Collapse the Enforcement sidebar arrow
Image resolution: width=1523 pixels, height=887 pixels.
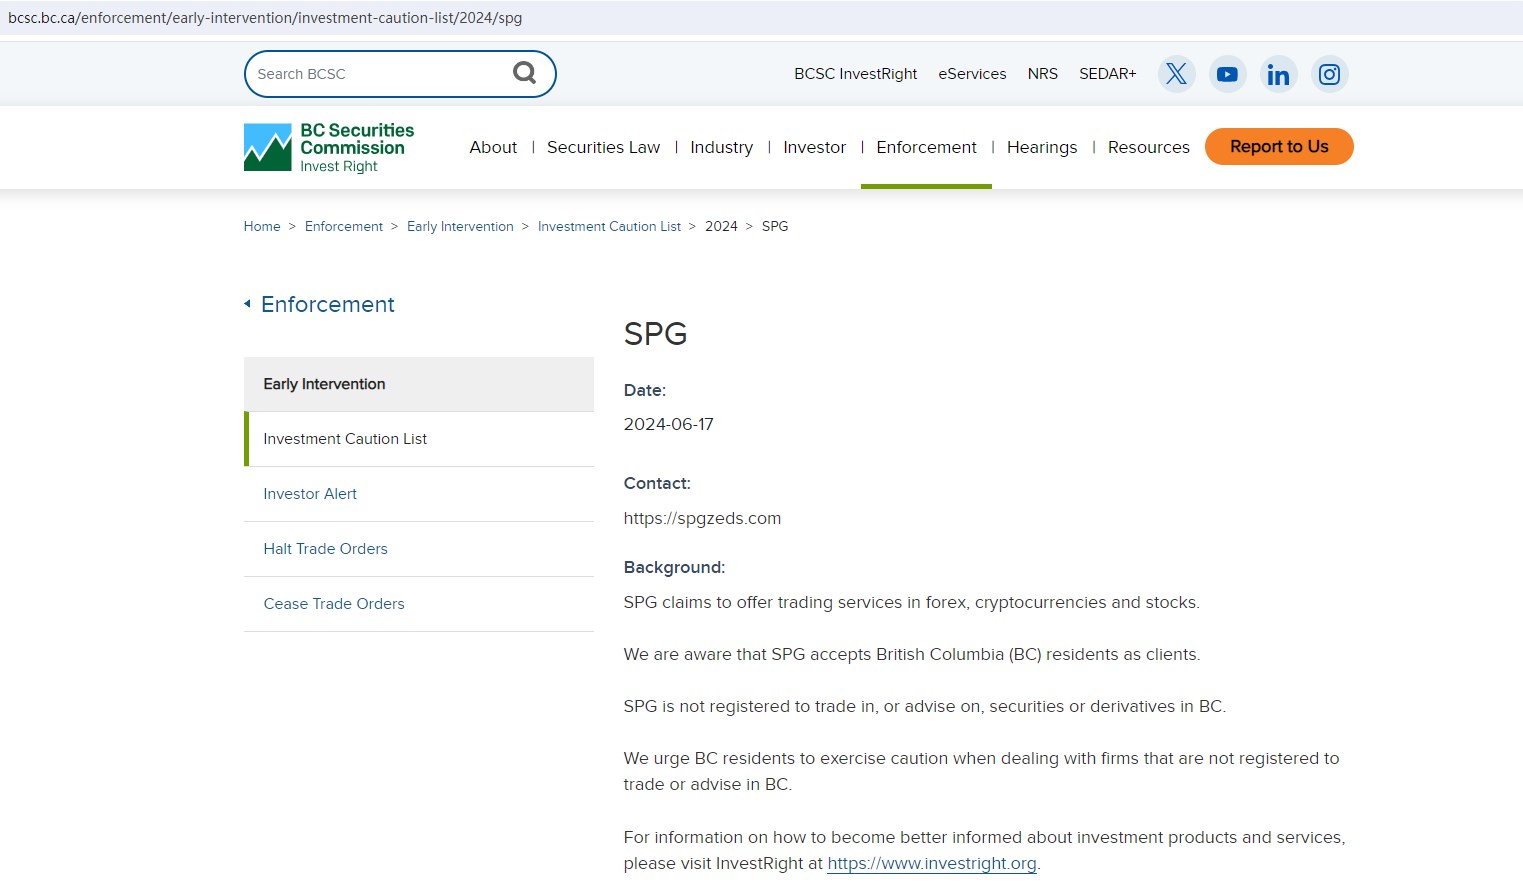248,304
